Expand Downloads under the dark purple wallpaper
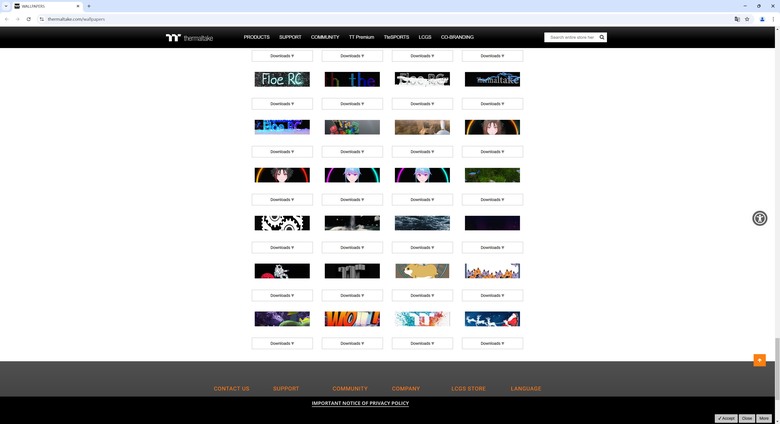The image size is (780, 424). (x=492, y=247)
